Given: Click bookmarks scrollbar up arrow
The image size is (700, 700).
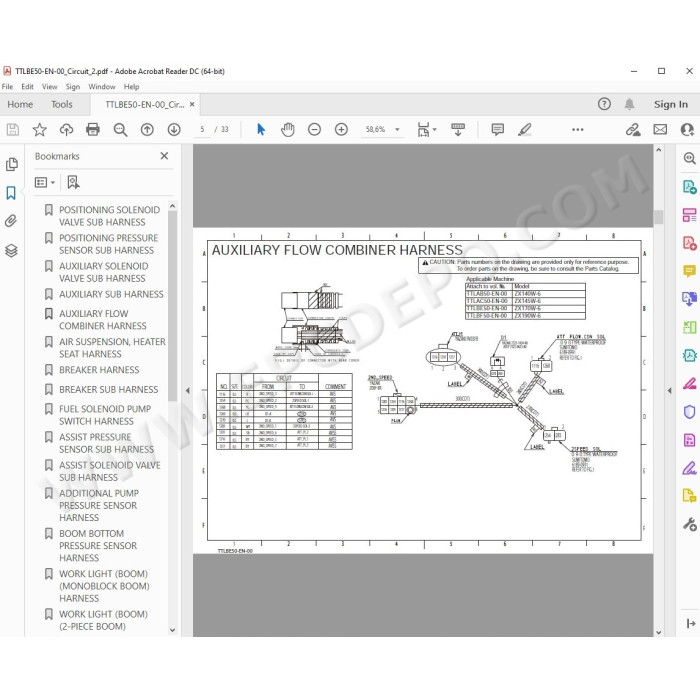Looking at the screenshot, I should click(172, 206).
